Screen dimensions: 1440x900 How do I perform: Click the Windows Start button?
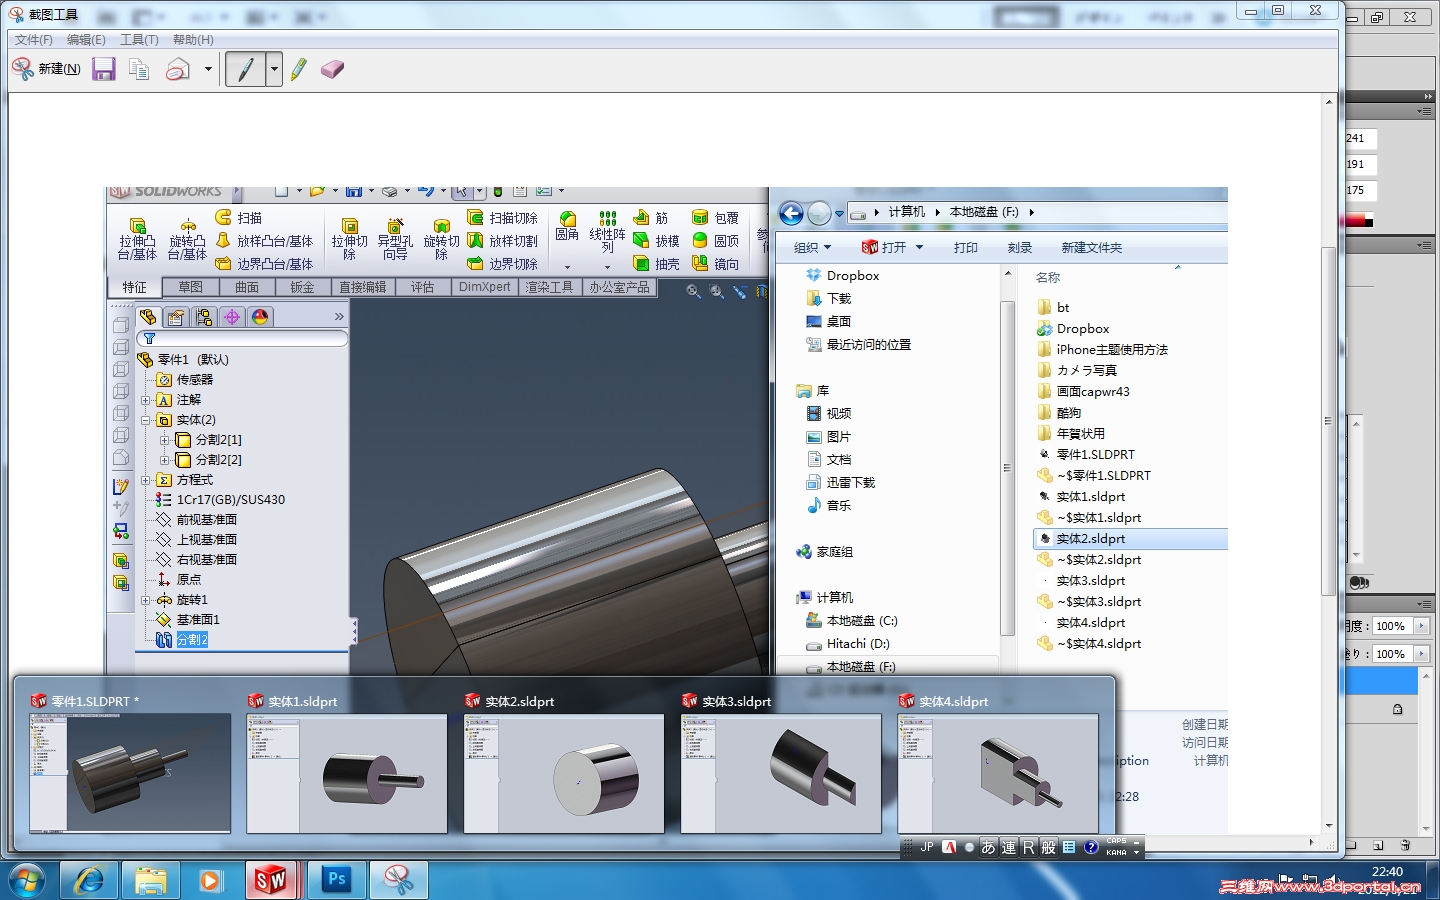point(27,880)
